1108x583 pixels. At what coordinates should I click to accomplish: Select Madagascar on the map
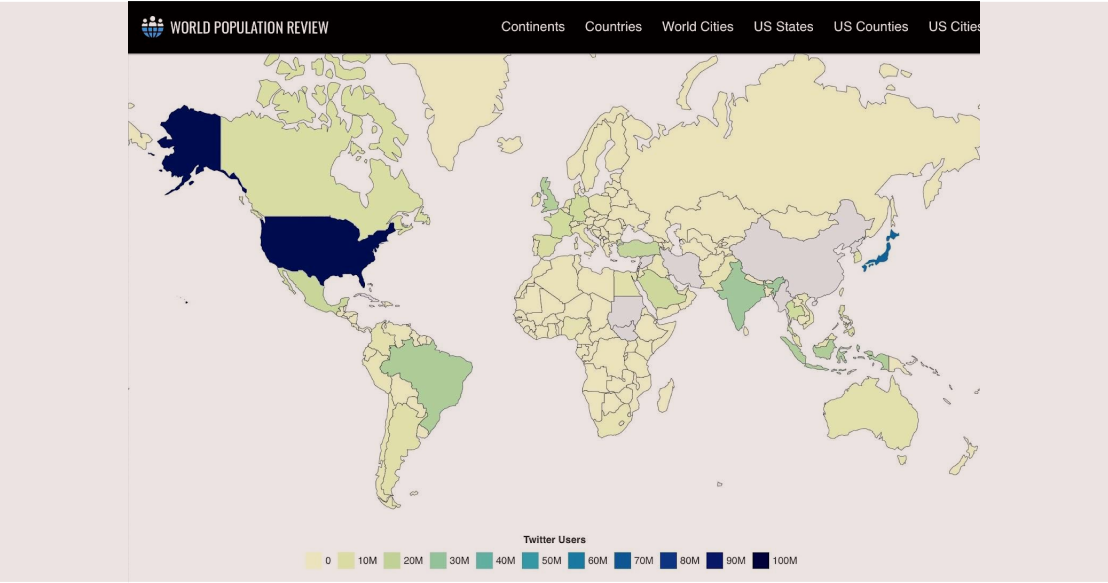point(666,396)
